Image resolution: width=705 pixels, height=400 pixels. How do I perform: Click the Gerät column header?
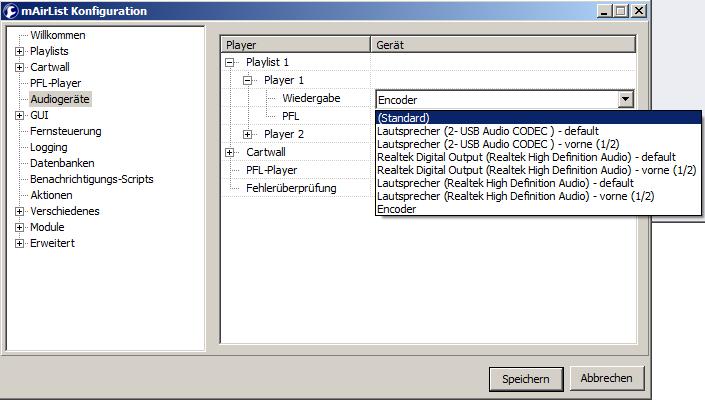tap(503, 45)
